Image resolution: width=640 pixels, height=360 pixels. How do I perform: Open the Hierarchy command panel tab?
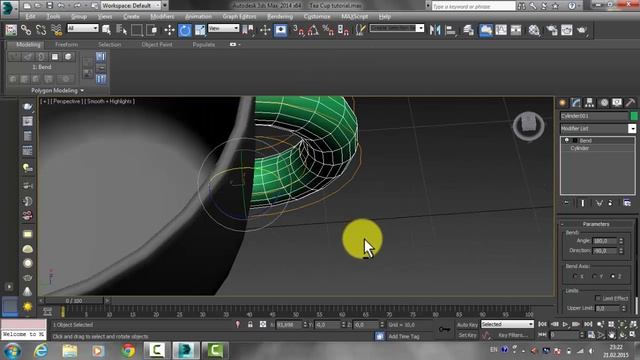pos(589,102)
